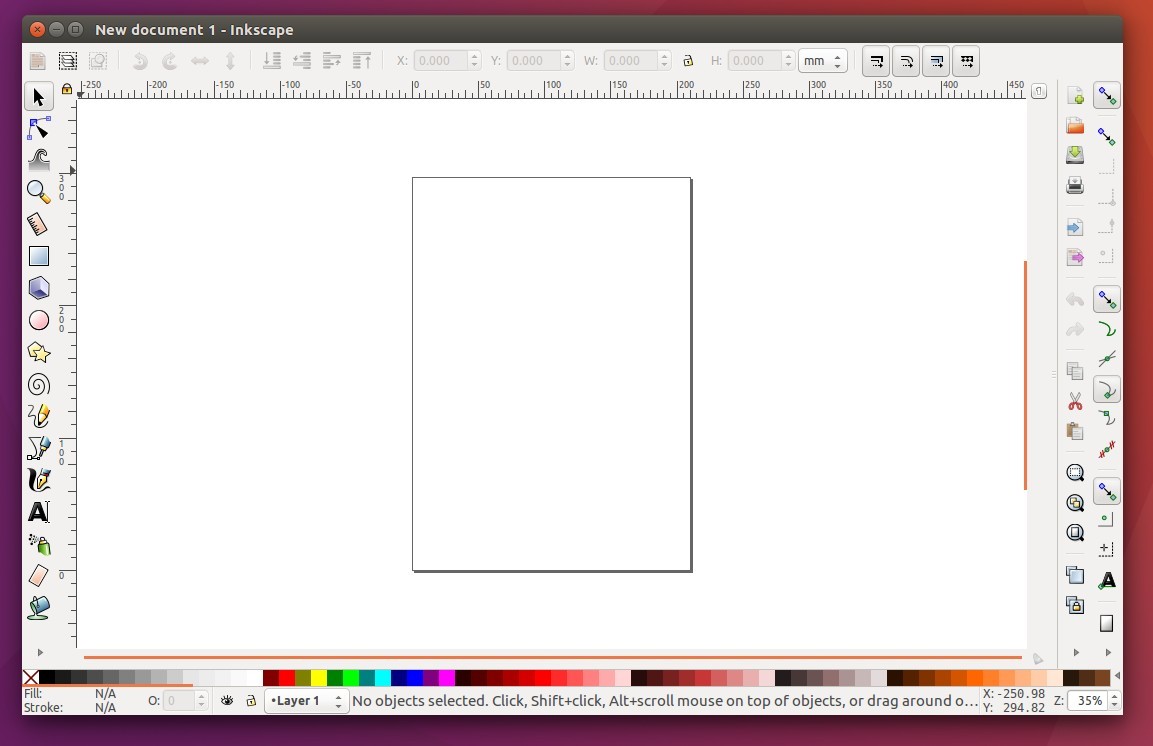Viewport: 1153px width, 746px height.
Task: Select the Eraser tool
Action: [38, 576]
